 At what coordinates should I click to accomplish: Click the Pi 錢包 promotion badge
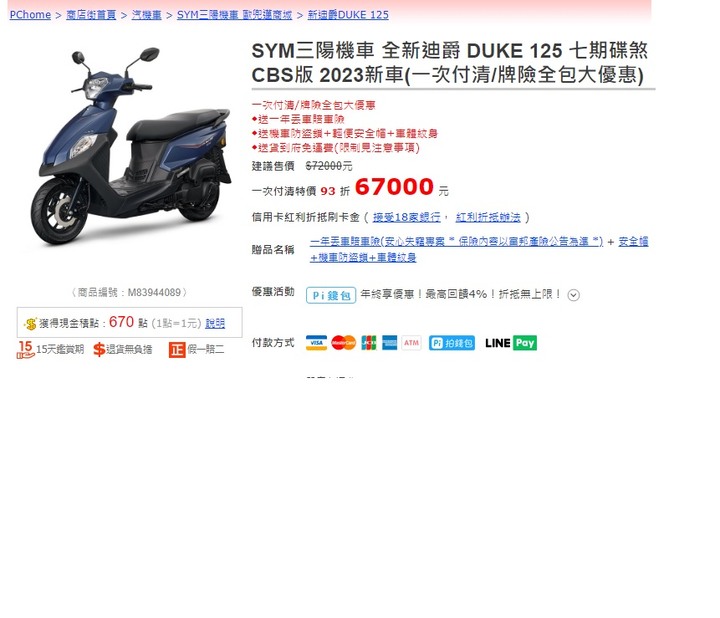[331, 295]
